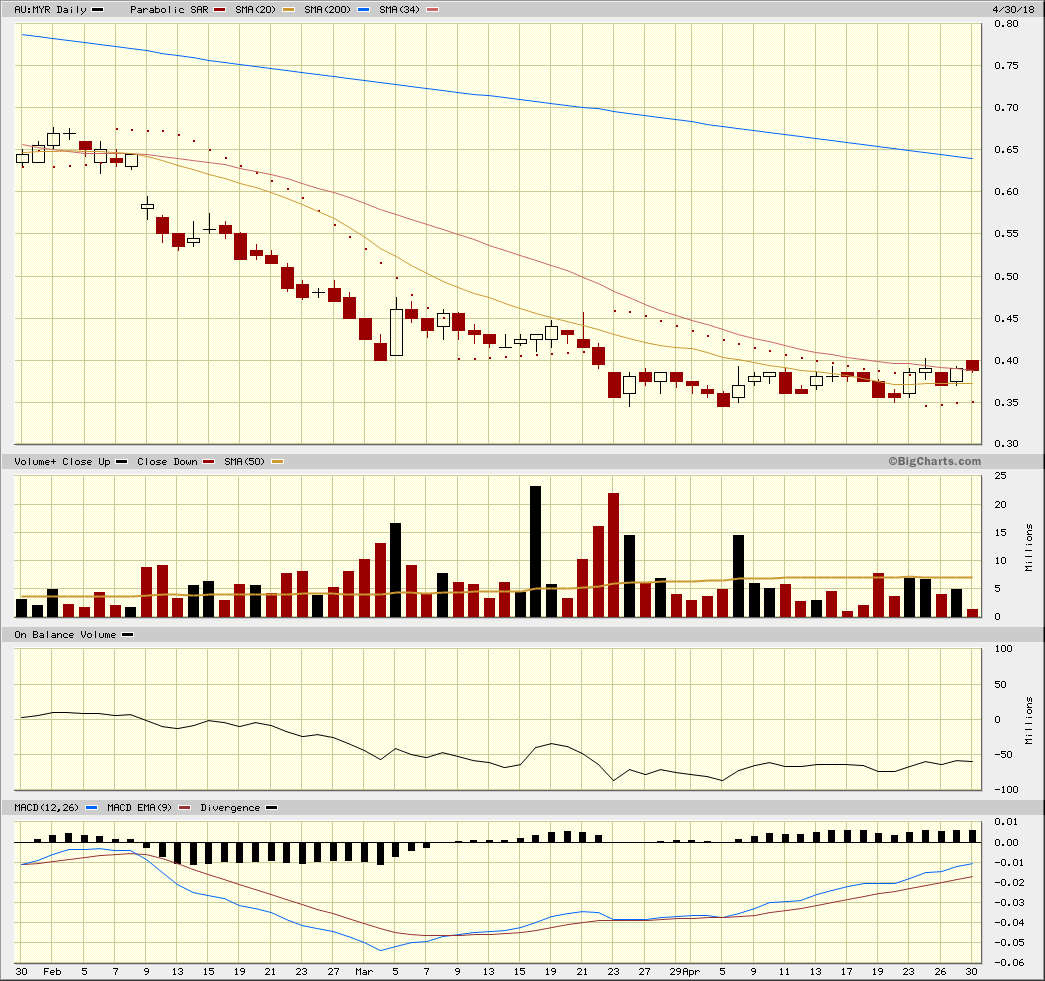Select the SMA(200) legend label
The height and width of the screenshot is (981, 1045).
coord(327,9)
